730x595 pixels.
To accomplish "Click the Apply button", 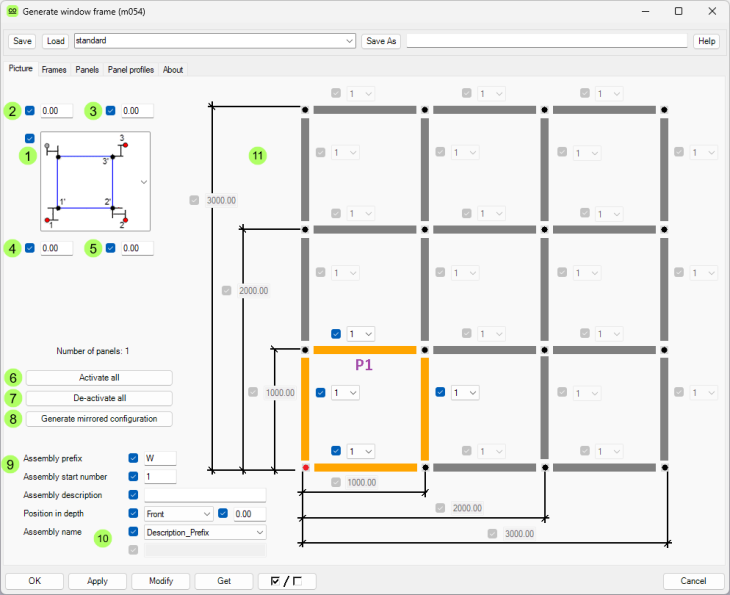I will click(x=97, y=581).
